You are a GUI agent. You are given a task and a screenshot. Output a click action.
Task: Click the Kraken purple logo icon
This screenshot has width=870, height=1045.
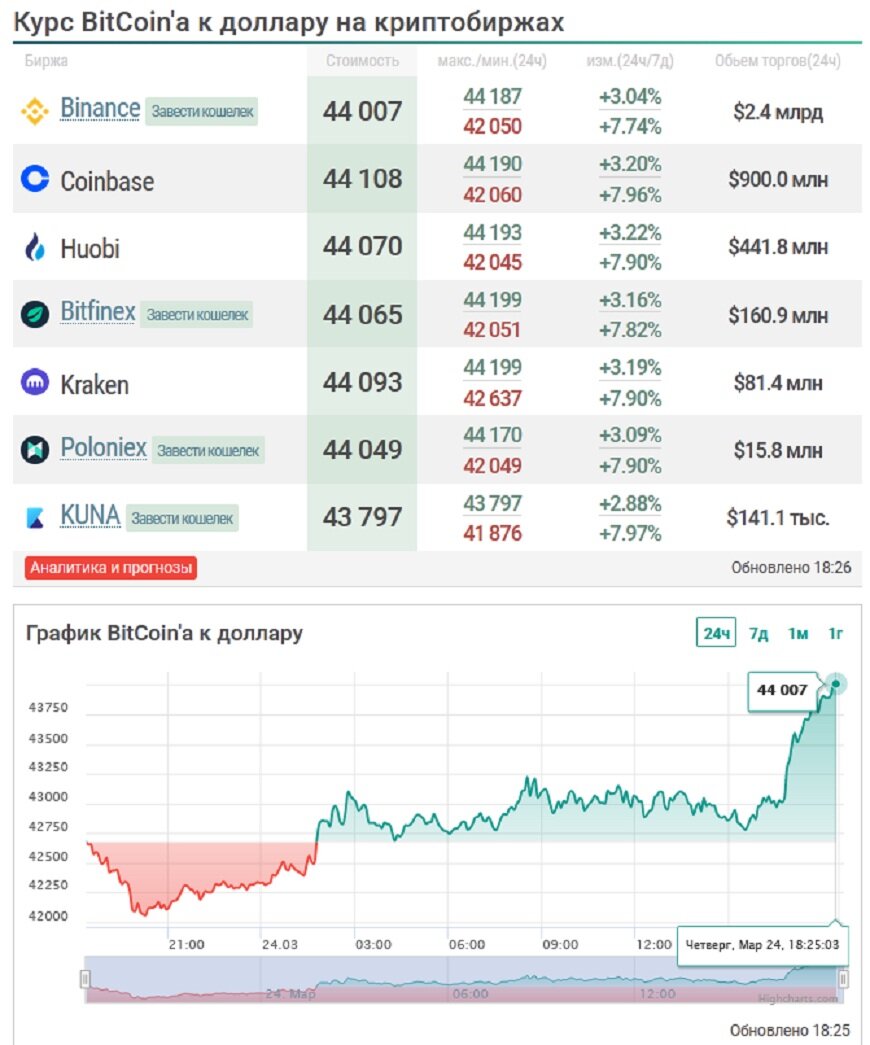pyautogui.click(x=35, y=382)
